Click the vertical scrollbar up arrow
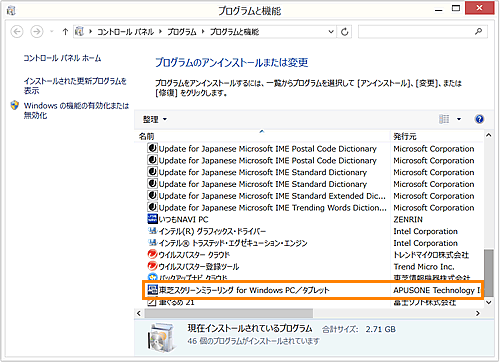 [x=489, y=135]
